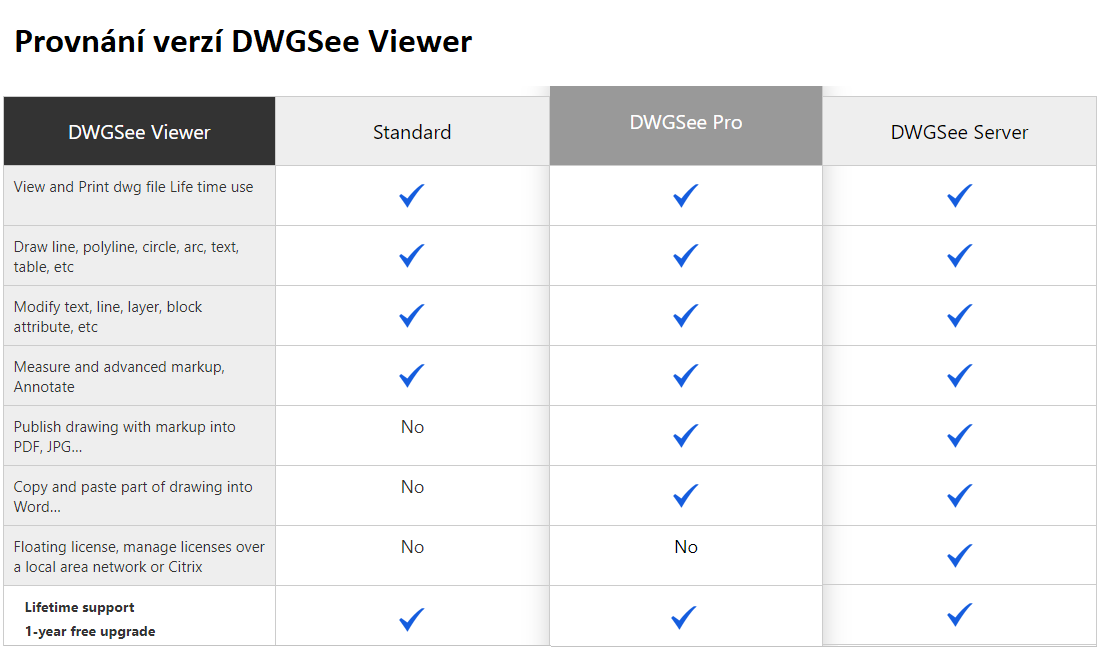
Task: Expand the Measure and advanced markup row
Action: (139, 375)
